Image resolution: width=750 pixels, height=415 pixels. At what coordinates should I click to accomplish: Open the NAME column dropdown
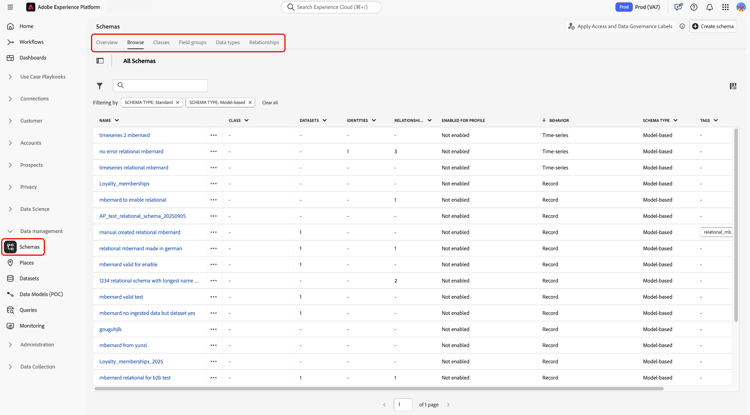pos(117,120)
